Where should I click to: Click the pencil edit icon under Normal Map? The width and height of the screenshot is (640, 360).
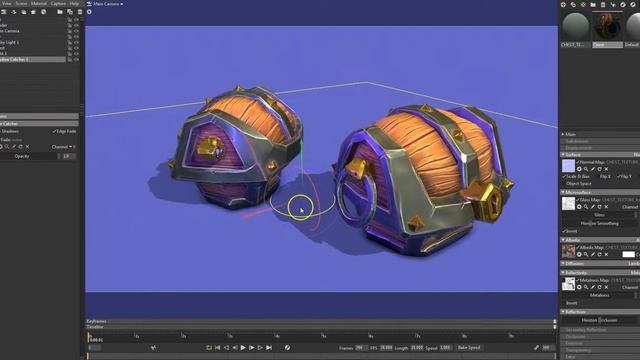(x=593, y=169)
